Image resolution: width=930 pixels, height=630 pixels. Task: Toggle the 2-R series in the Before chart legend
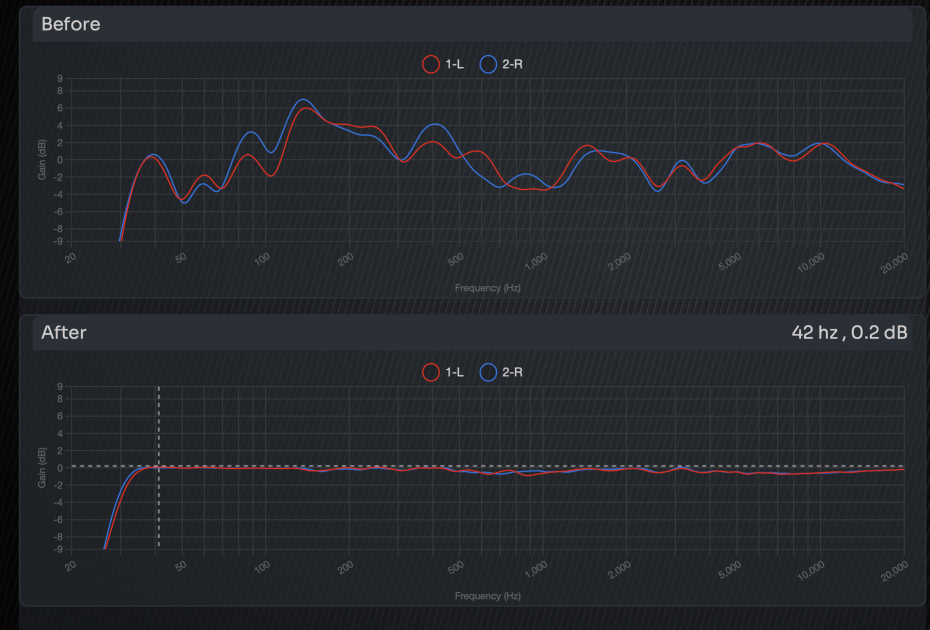pyautogui.click(x=501, y=64)
